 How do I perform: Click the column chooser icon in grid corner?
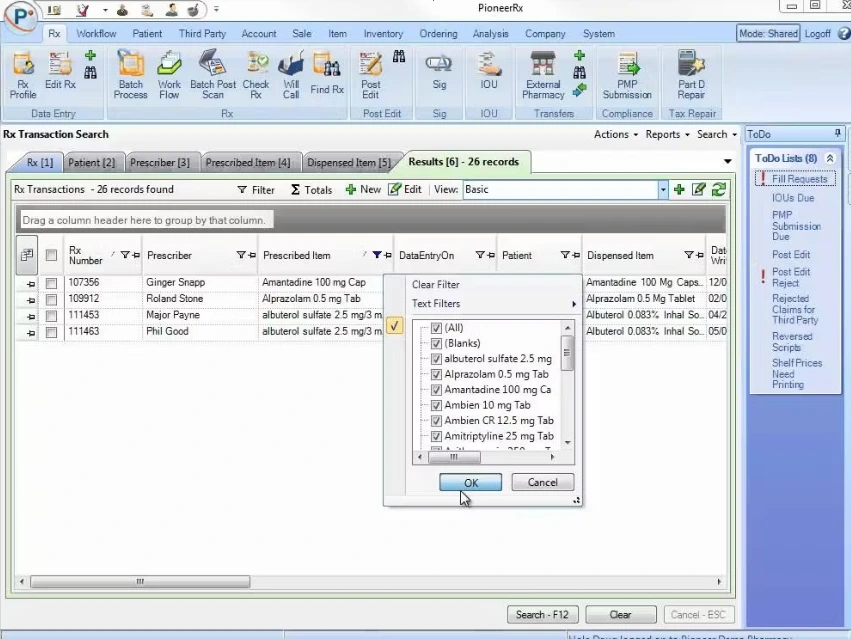point(27,255)
